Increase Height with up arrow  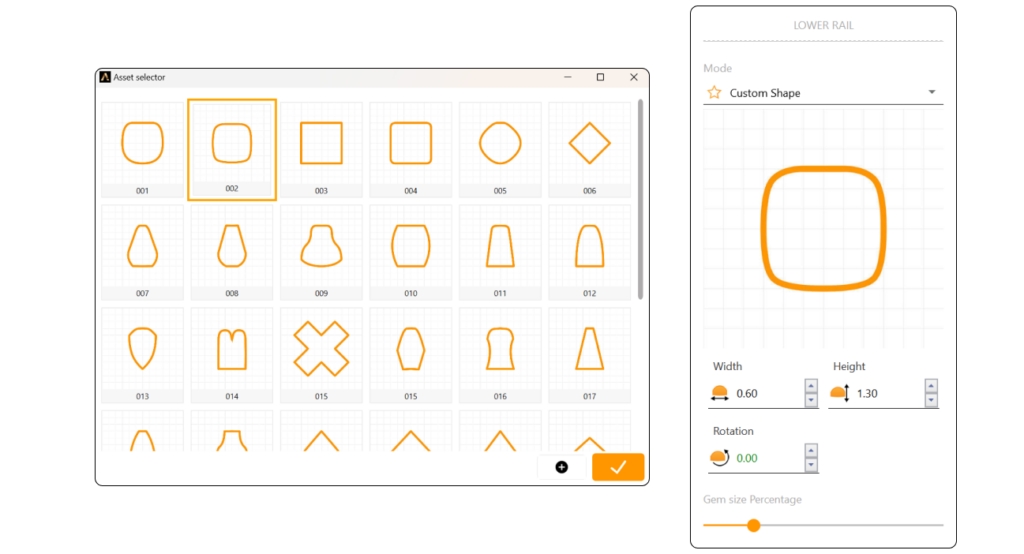tap(931, 385)
